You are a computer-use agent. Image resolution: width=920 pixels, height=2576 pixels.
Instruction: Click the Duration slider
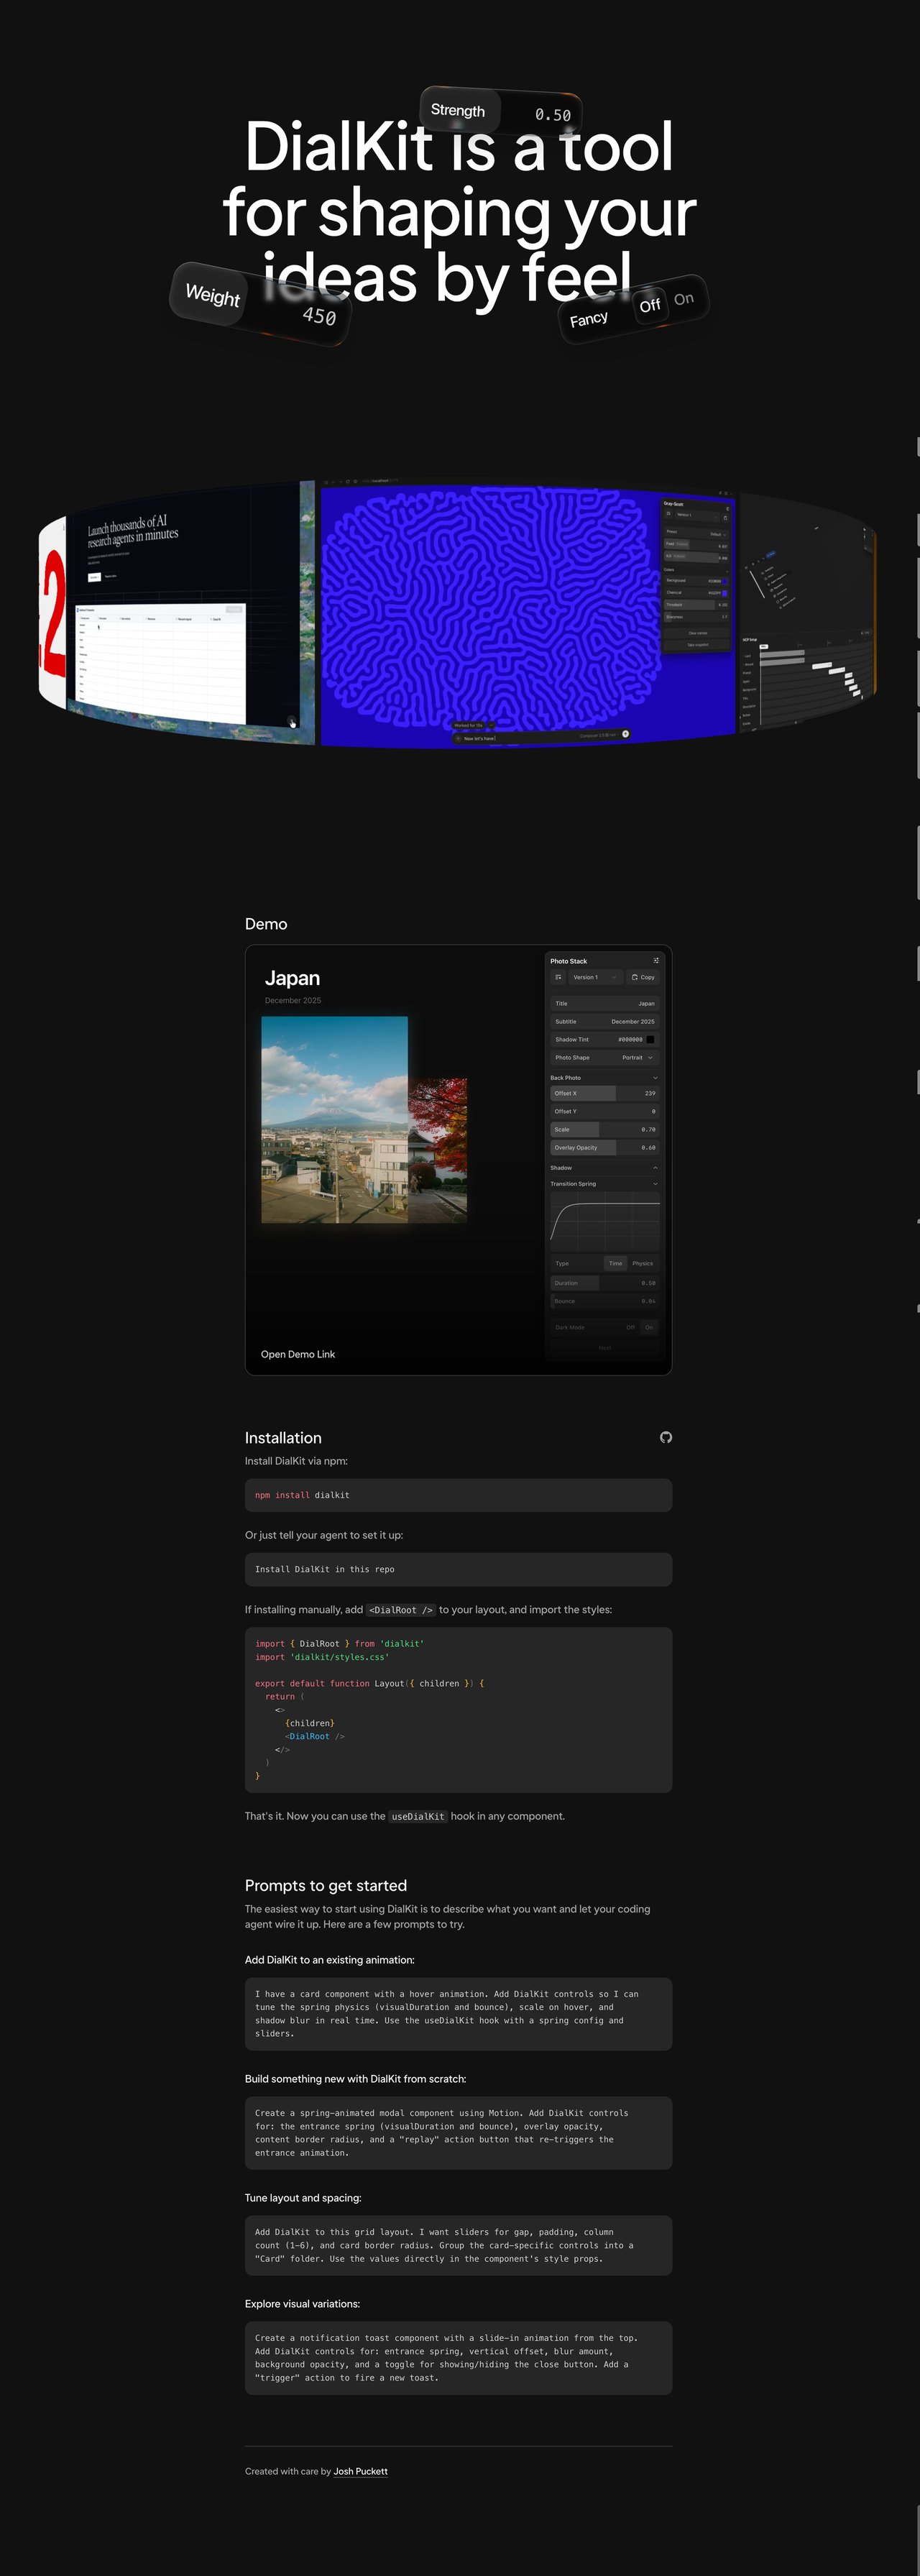[x=605, y=1283]
